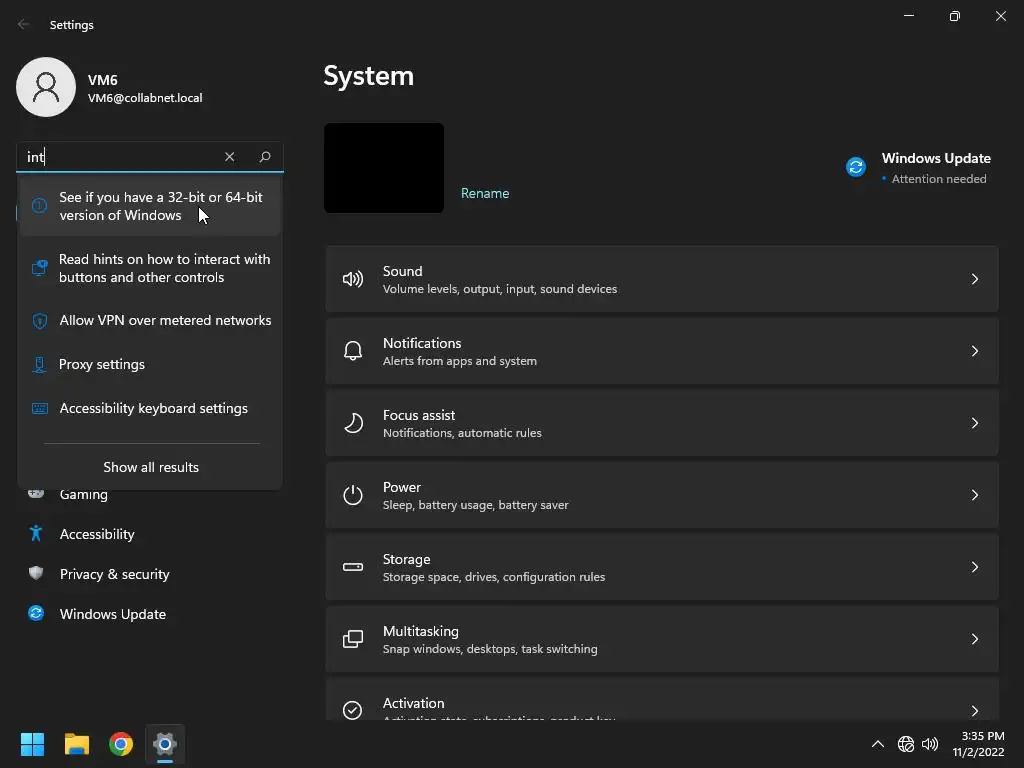
Task: Click the magnifier search icon
Action: pos(264,157)
